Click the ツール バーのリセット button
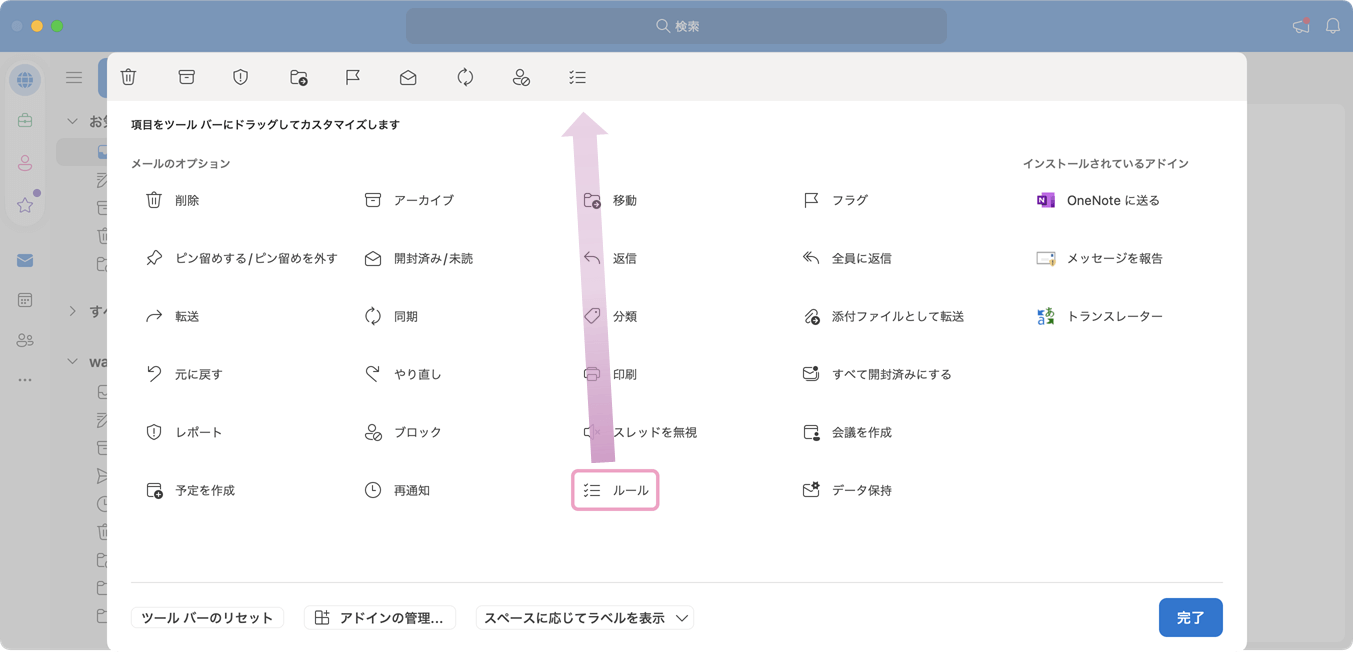This screenshot has width=1353, height=652. pyautogui.click(x=207, y=618)
